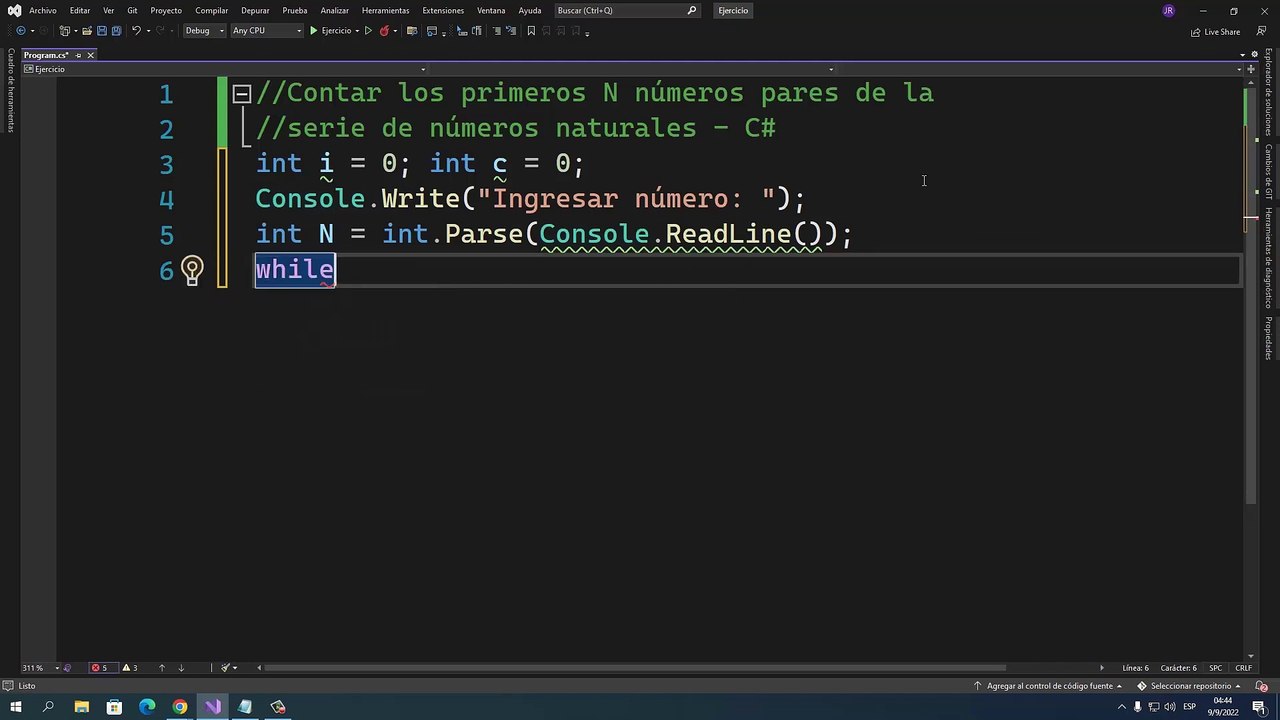Screen dimensions: 1280x720
Task: Open the Cambios de GIT side tab
Action: point(1268,172)
